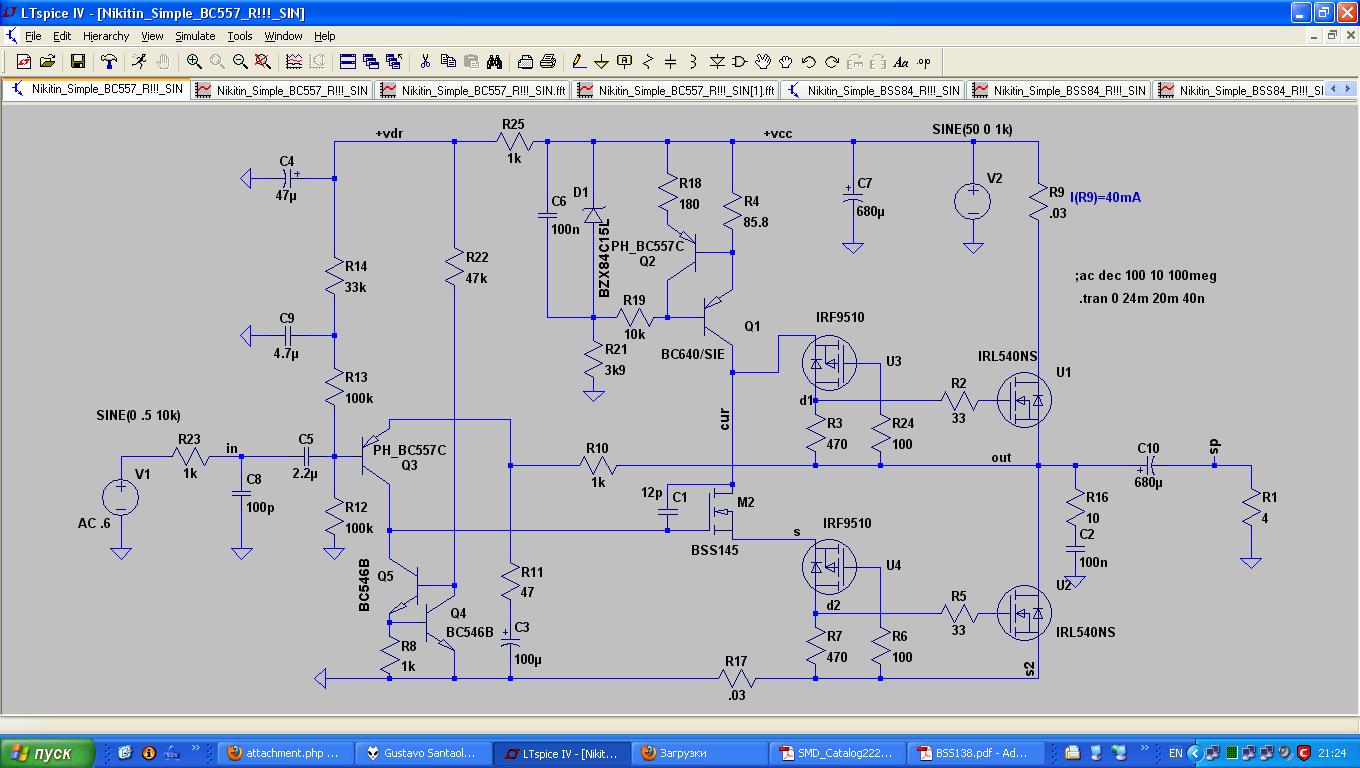Place Component gate icon
Screen dimensions: 1360x768
tap(740, 62)
